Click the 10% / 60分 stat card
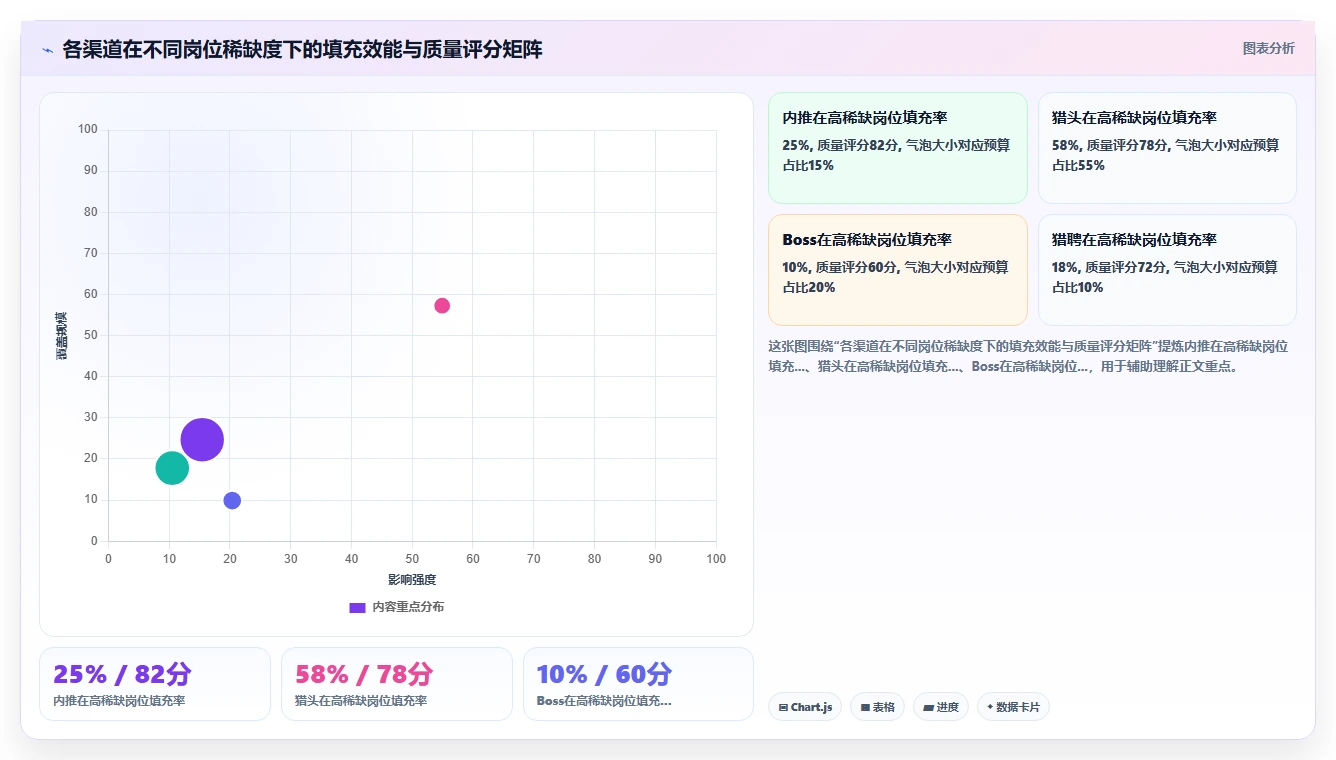 click(638, 684)
